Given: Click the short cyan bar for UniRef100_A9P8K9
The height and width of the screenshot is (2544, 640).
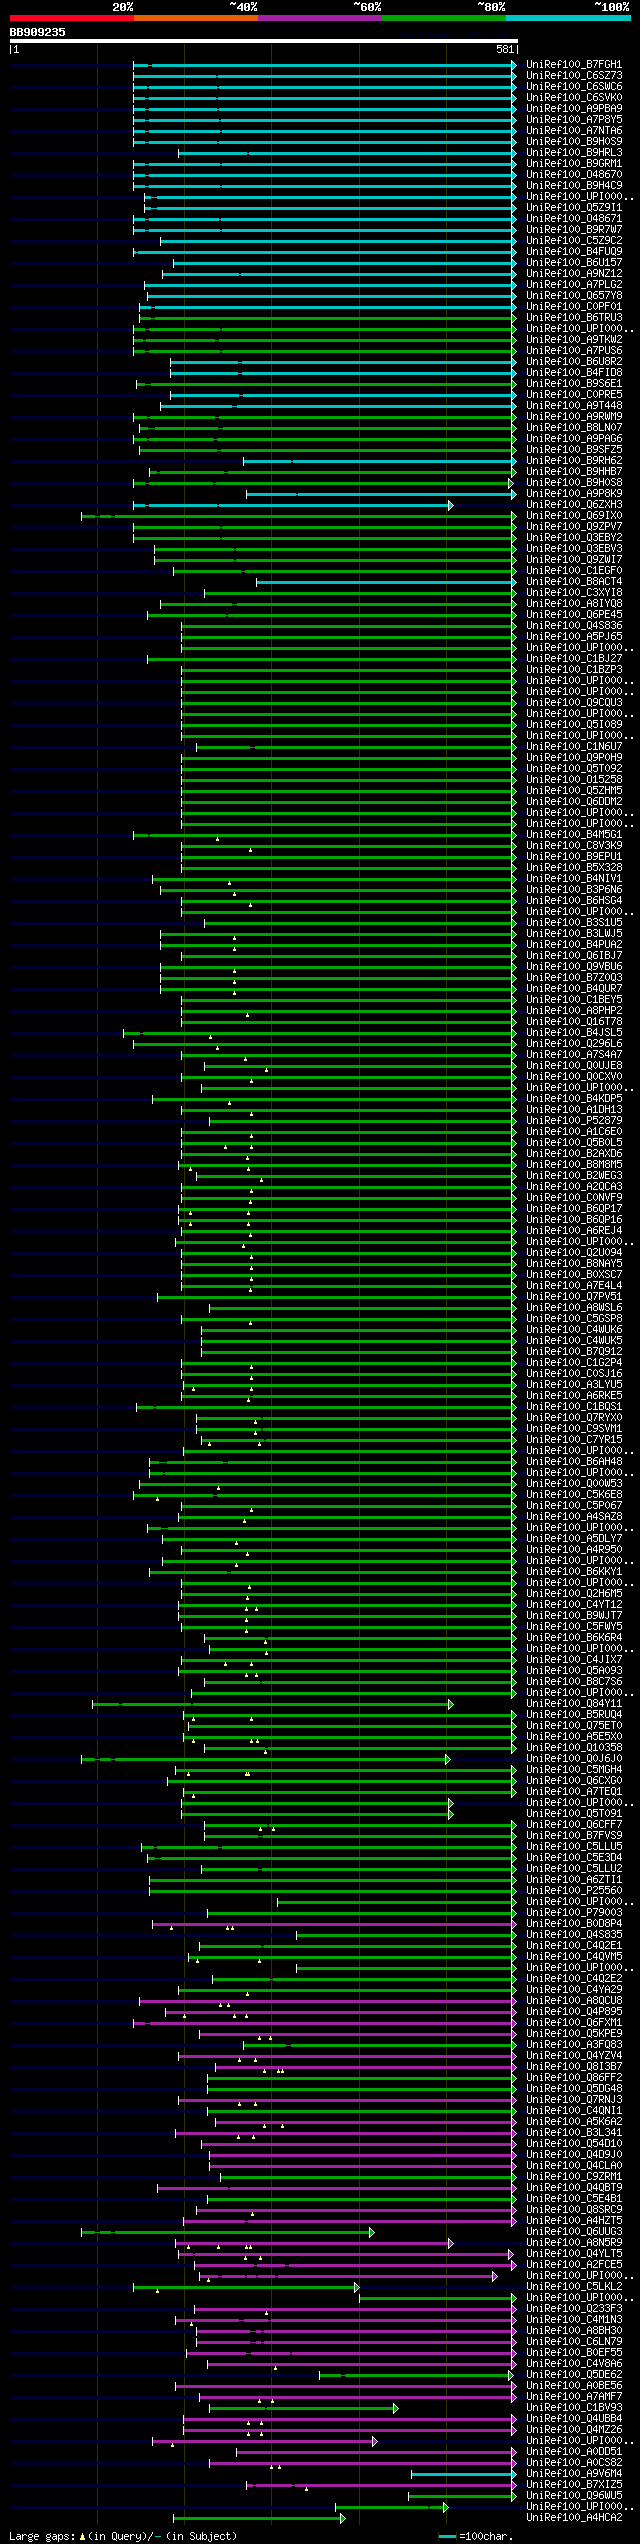Looking at the screenshot, I should (x=381, y=494).
